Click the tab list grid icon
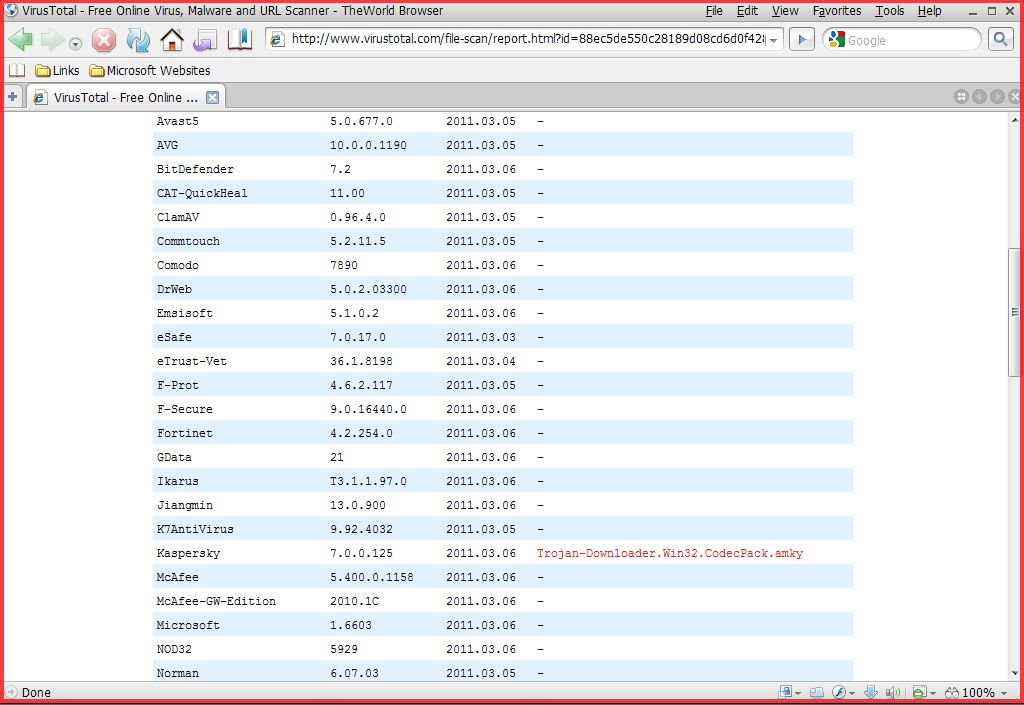This screenshot has width=1024, height=705. click(961, 97)
